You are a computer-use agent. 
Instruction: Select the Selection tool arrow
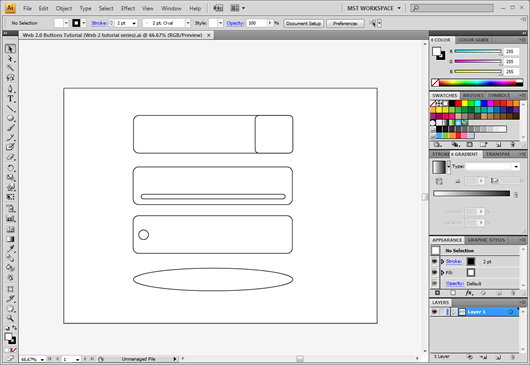[10, 49]
